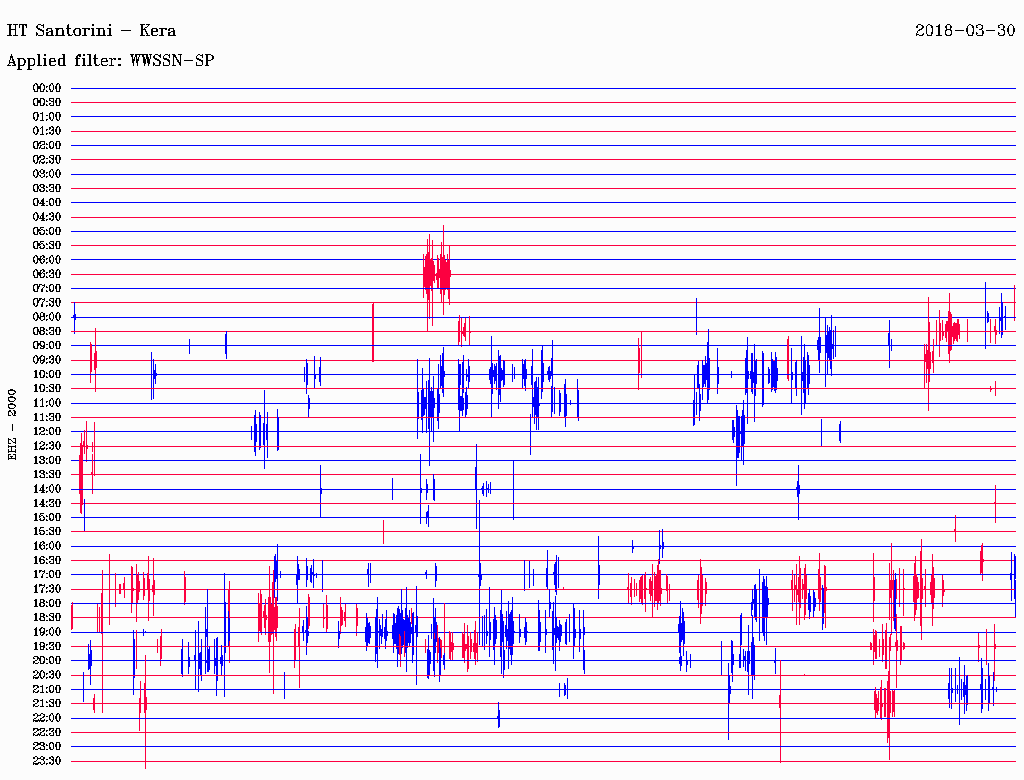Select the 12:00 time label
The width and height of the screenshot is (1024, 780).
pos(47,431)
